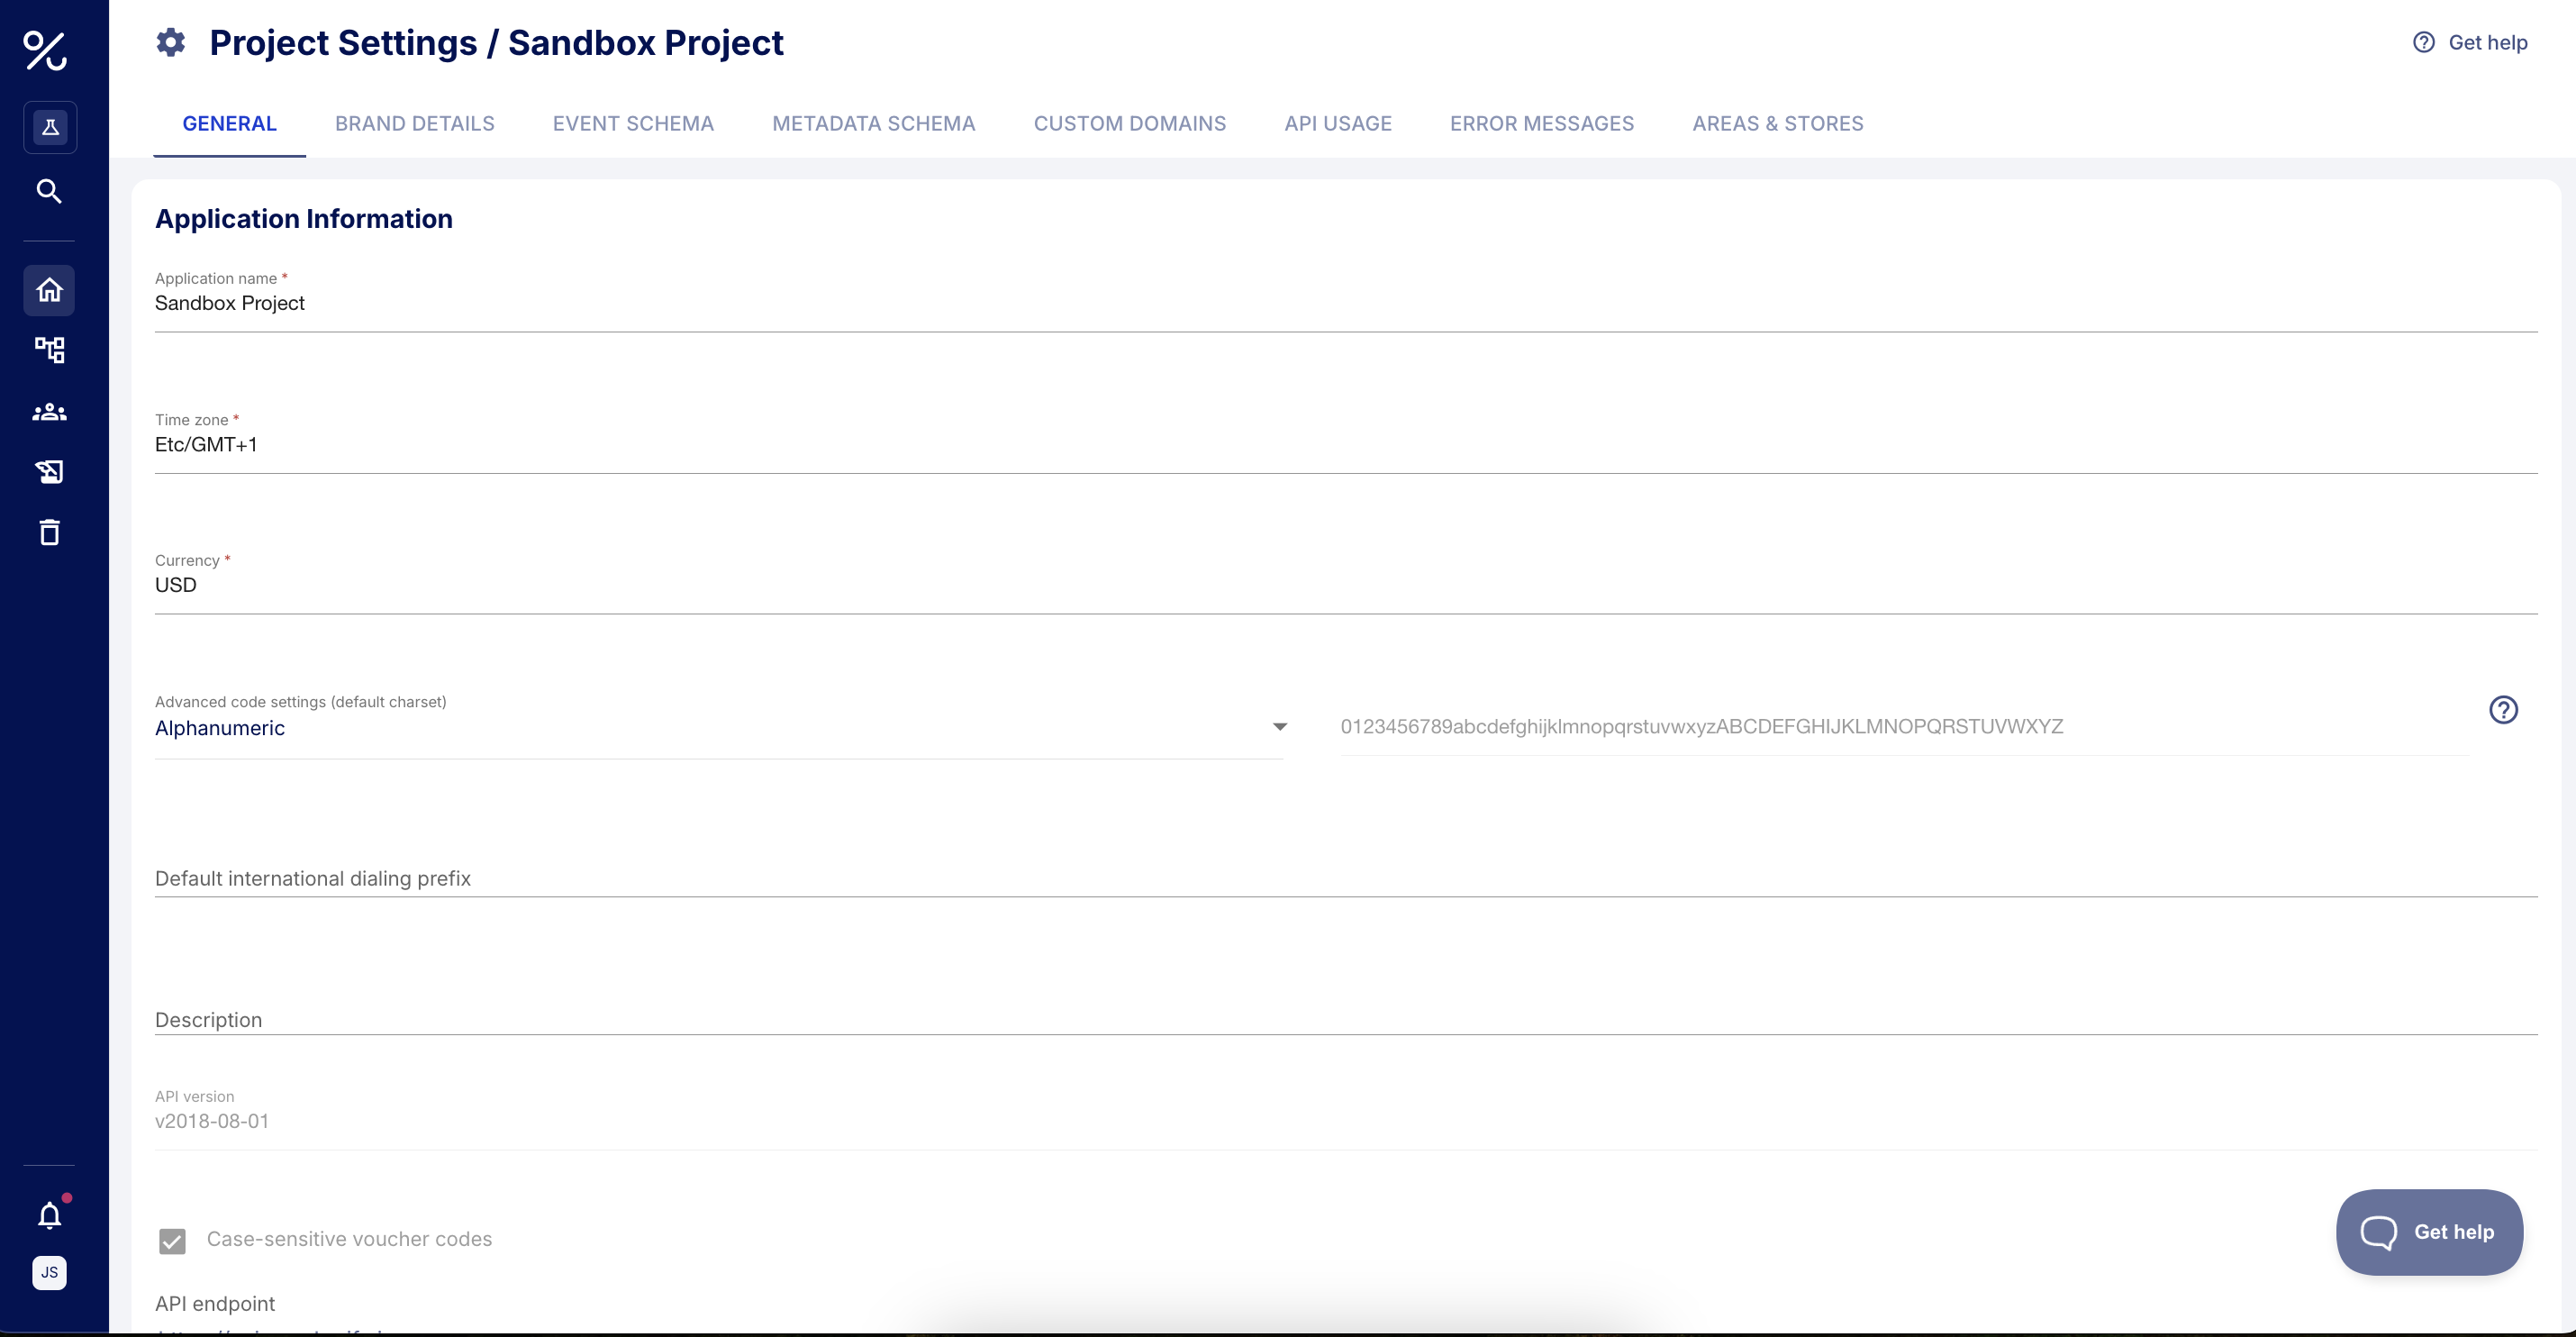Open notifications via the bell icon
Image resolution: width=2576 pixels, height=1337 pixels.
[x=49, y=1216]
